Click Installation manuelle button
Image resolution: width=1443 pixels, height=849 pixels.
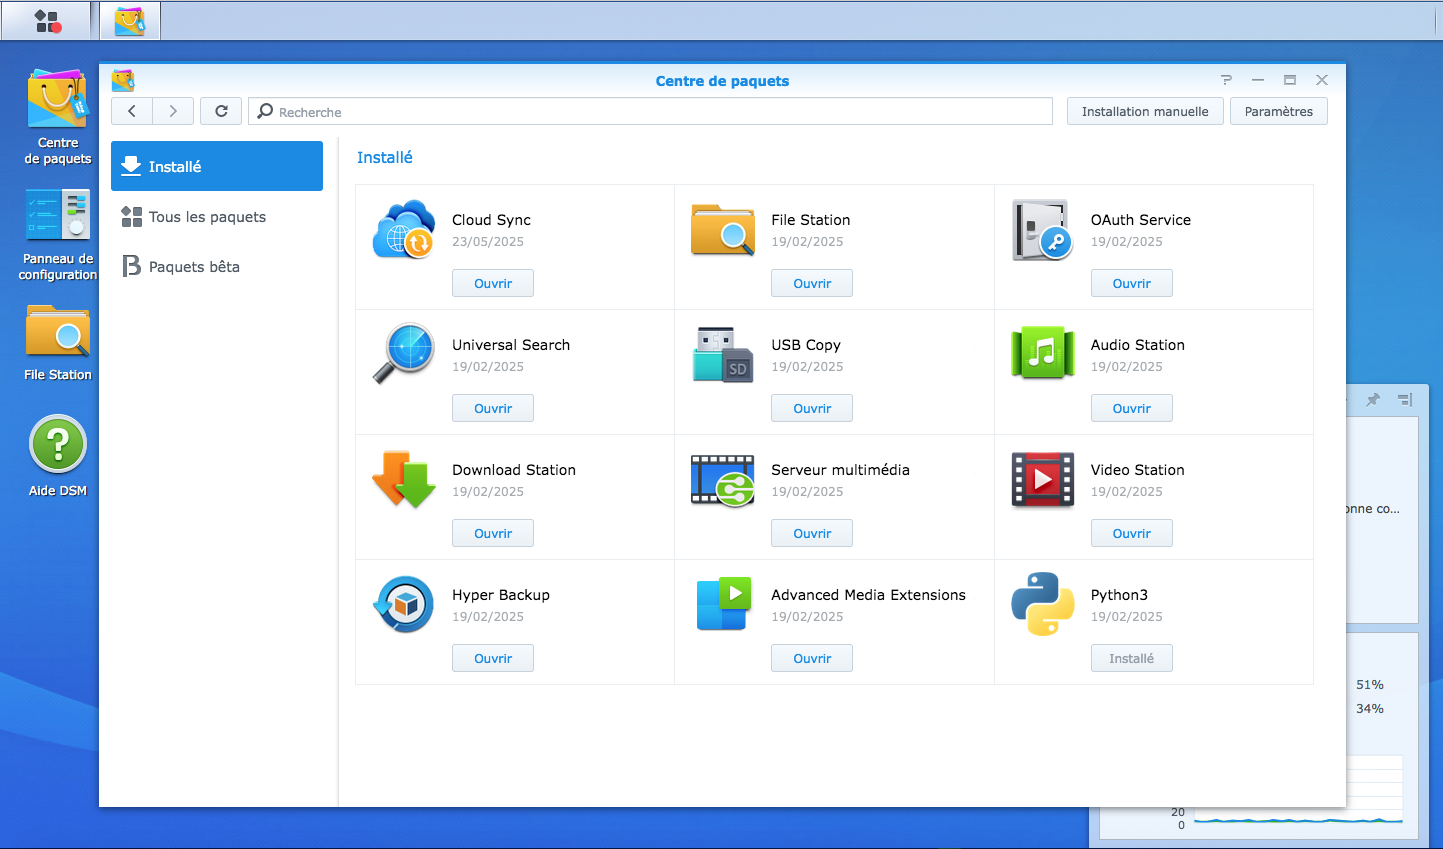pyautogui.click(x=1145, y=111)
